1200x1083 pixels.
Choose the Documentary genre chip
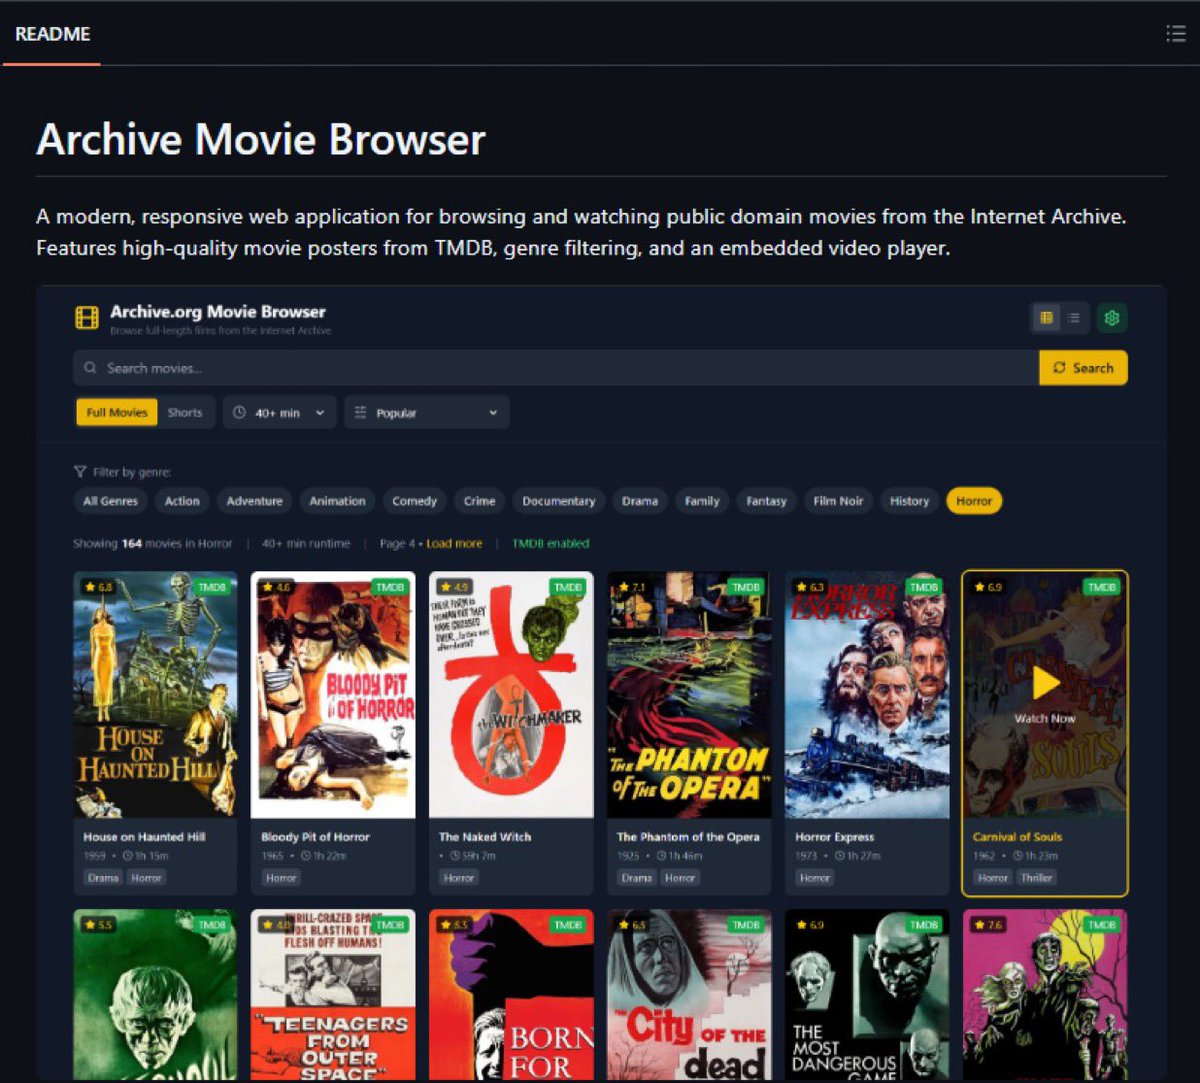click(x=559, y=501)
